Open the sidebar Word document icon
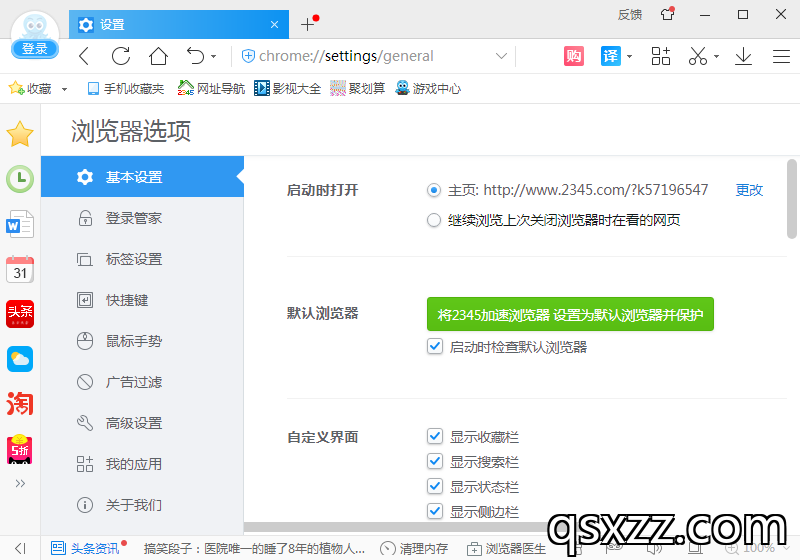The image size is (800, 560). click(20, 224)
